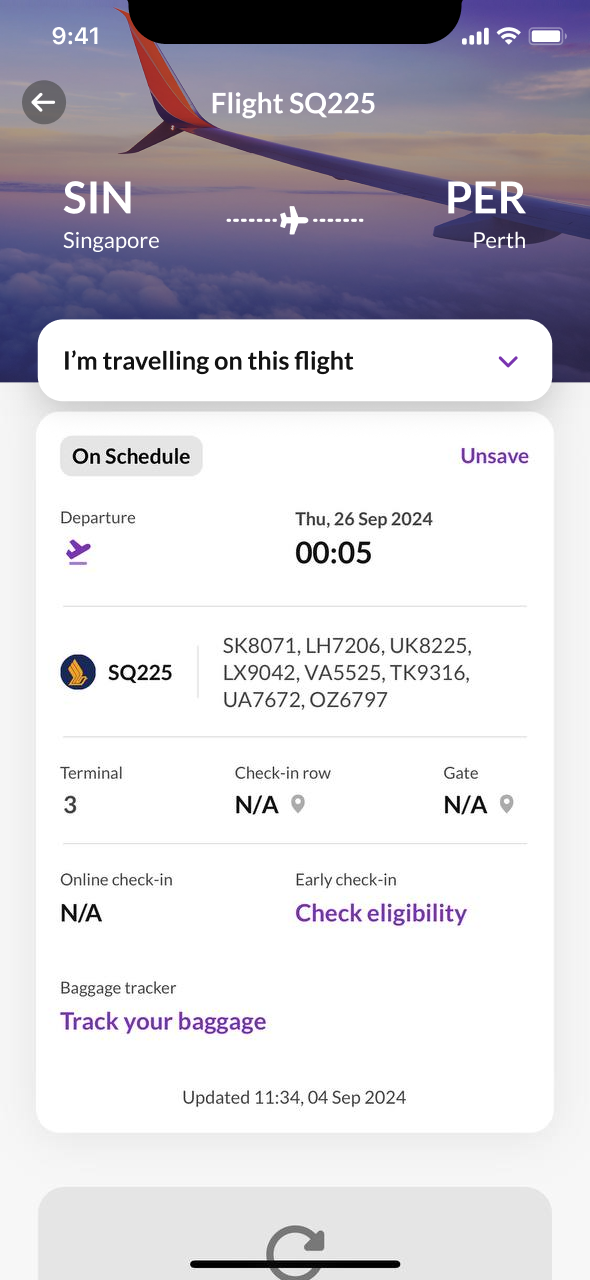The height and width of the screenshot is (1280, 590).
Task: Select the SQ225 flight number label
Action: (140, 673)
